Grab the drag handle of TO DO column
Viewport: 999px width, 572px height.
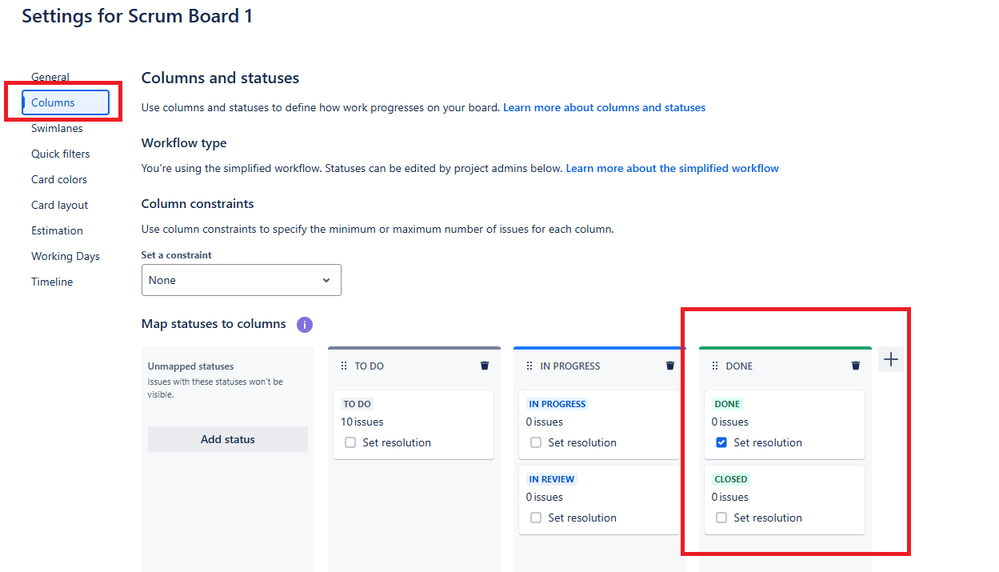click(343, 366)
